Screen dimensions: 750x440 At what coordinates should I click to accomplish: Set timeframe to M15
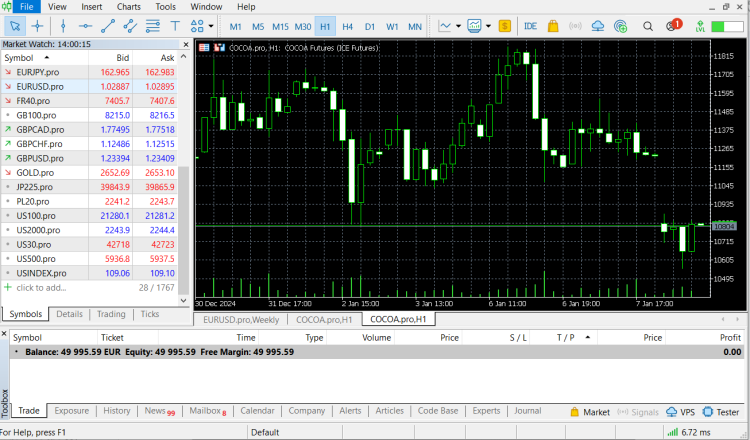coord(280,26)
